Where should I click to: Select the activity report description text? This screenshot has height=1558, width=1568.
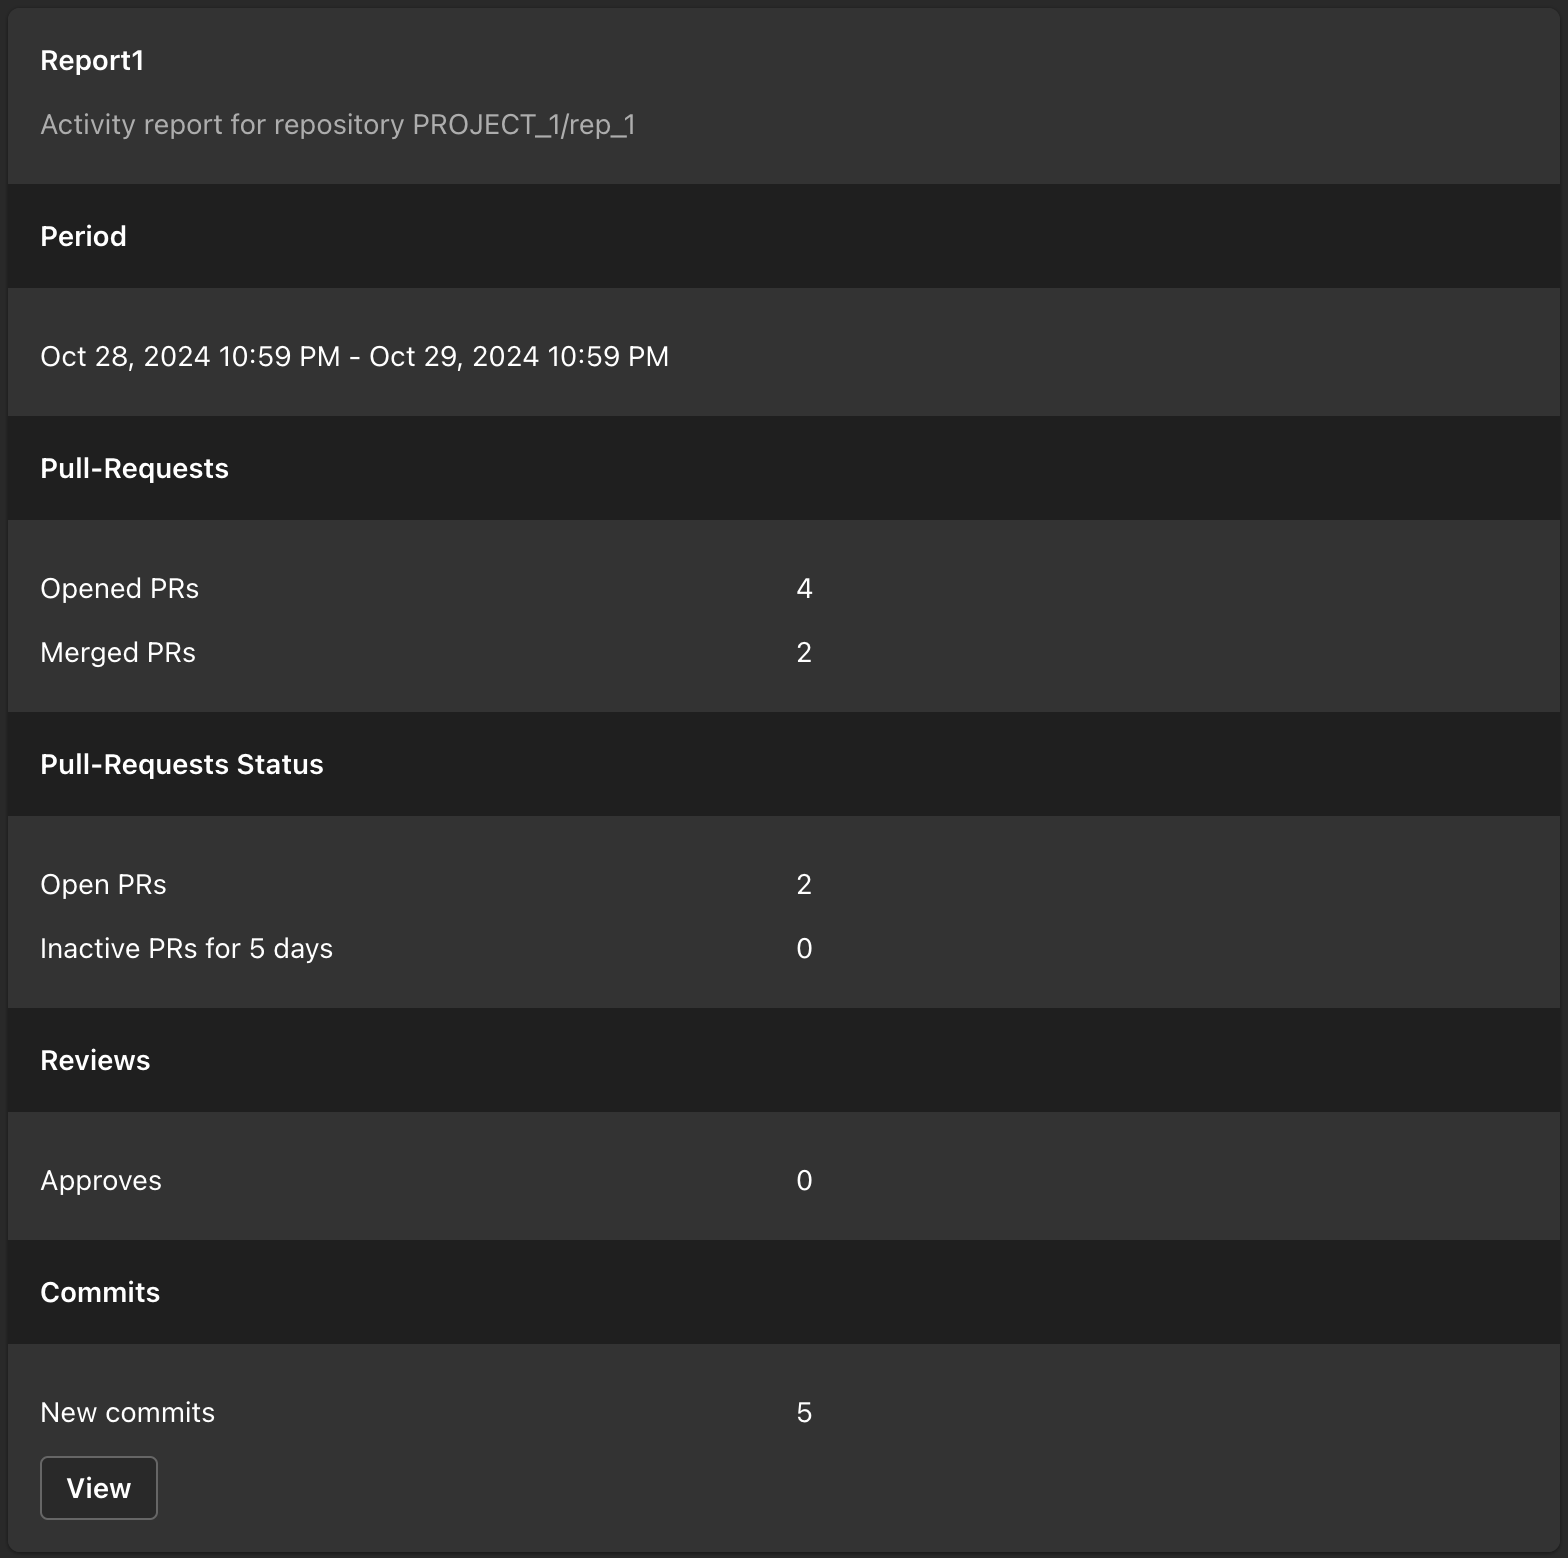click(x=337, y=125)
